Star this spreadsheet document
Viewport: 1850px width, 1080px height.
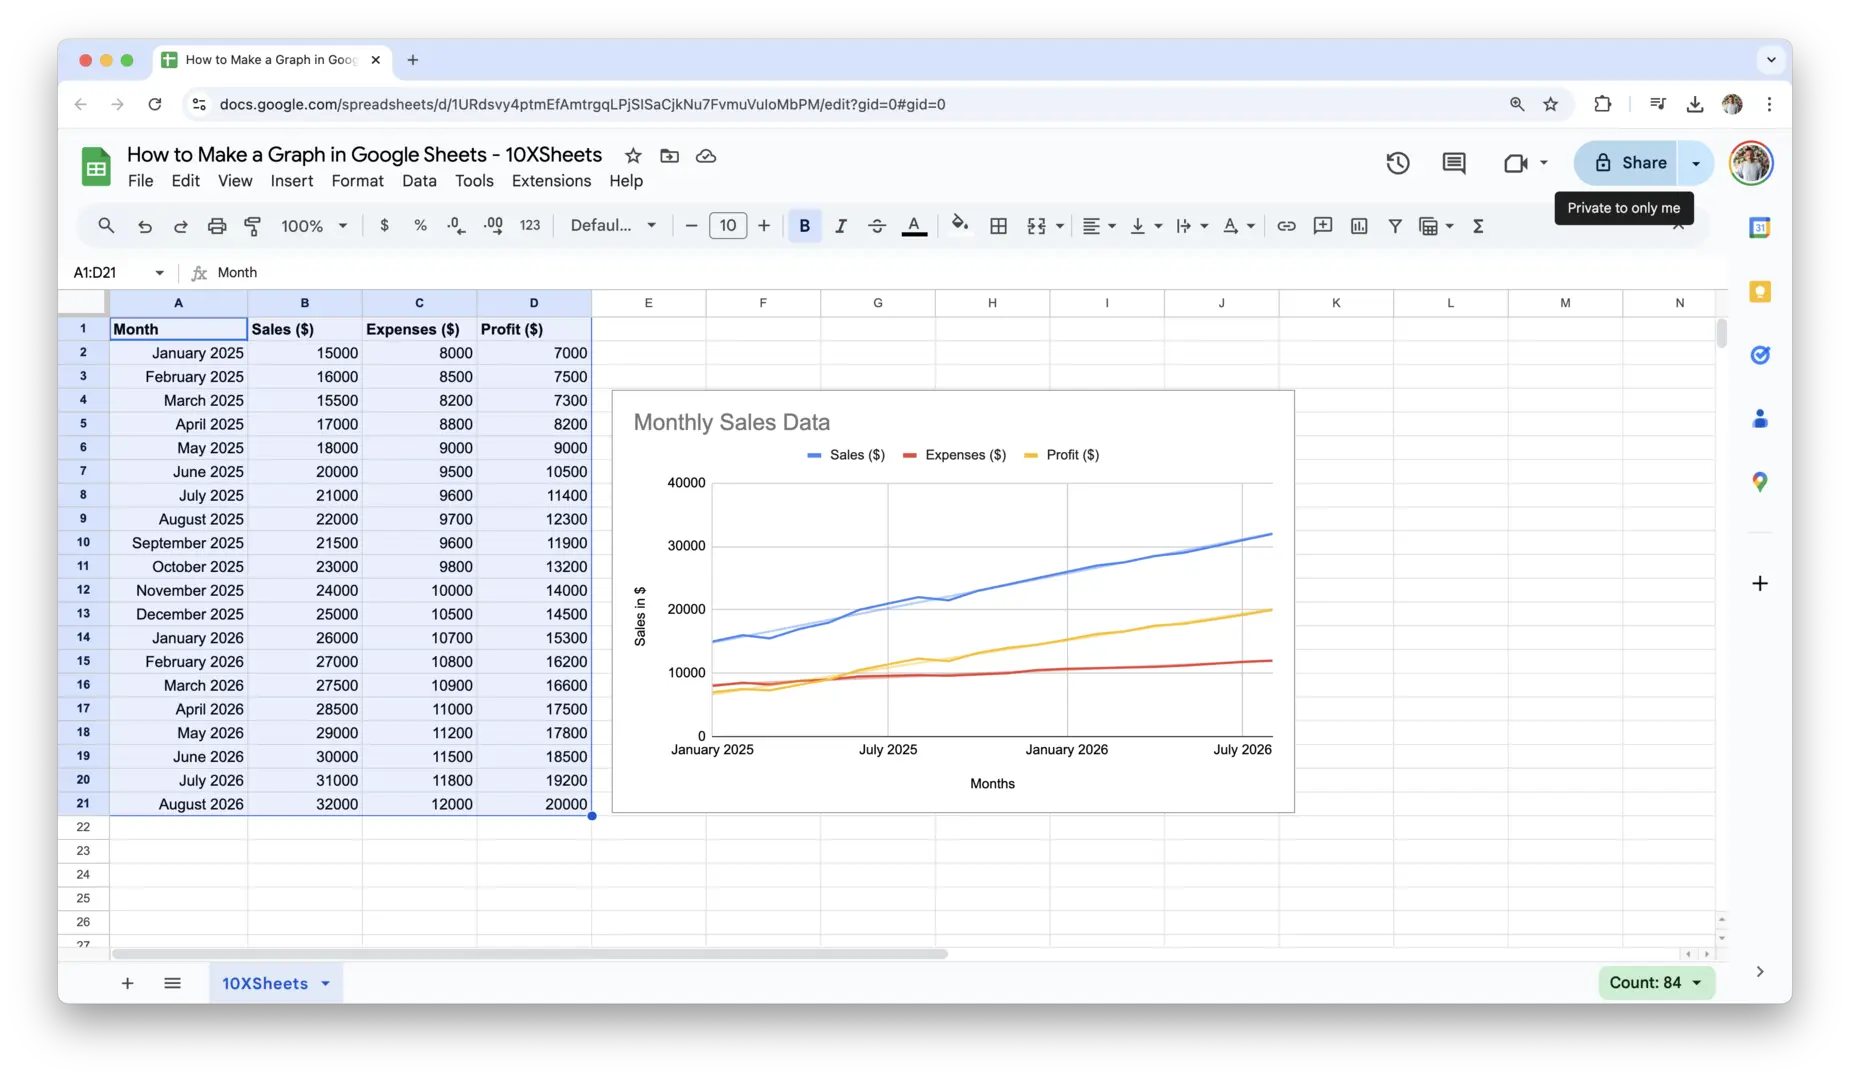(633, 156)
